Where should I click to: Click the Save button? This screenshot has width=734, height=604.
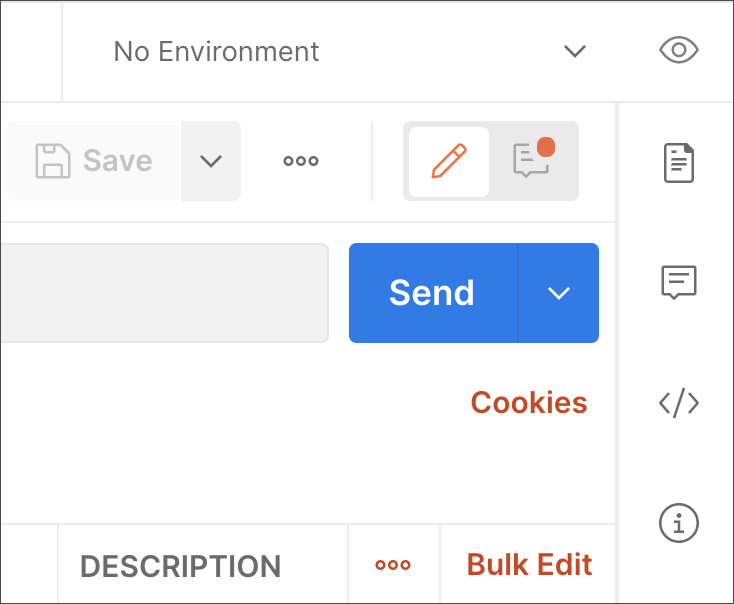[x=93, y=161]
